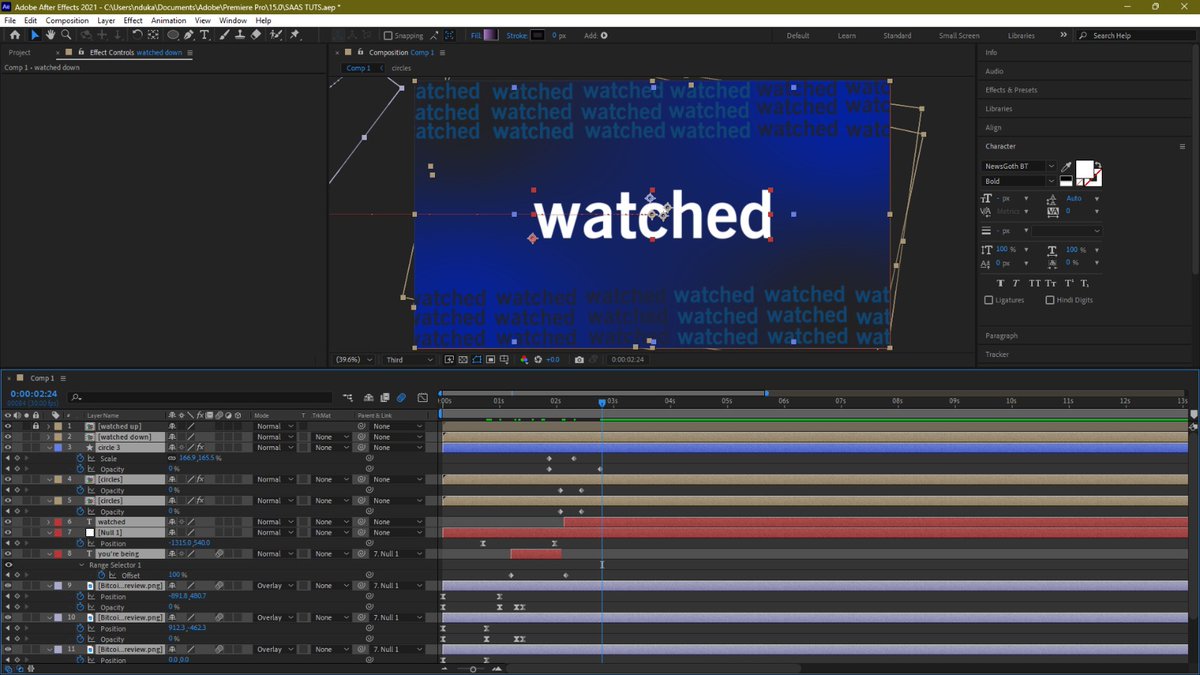Select the Hand tool

click(50, 35)
